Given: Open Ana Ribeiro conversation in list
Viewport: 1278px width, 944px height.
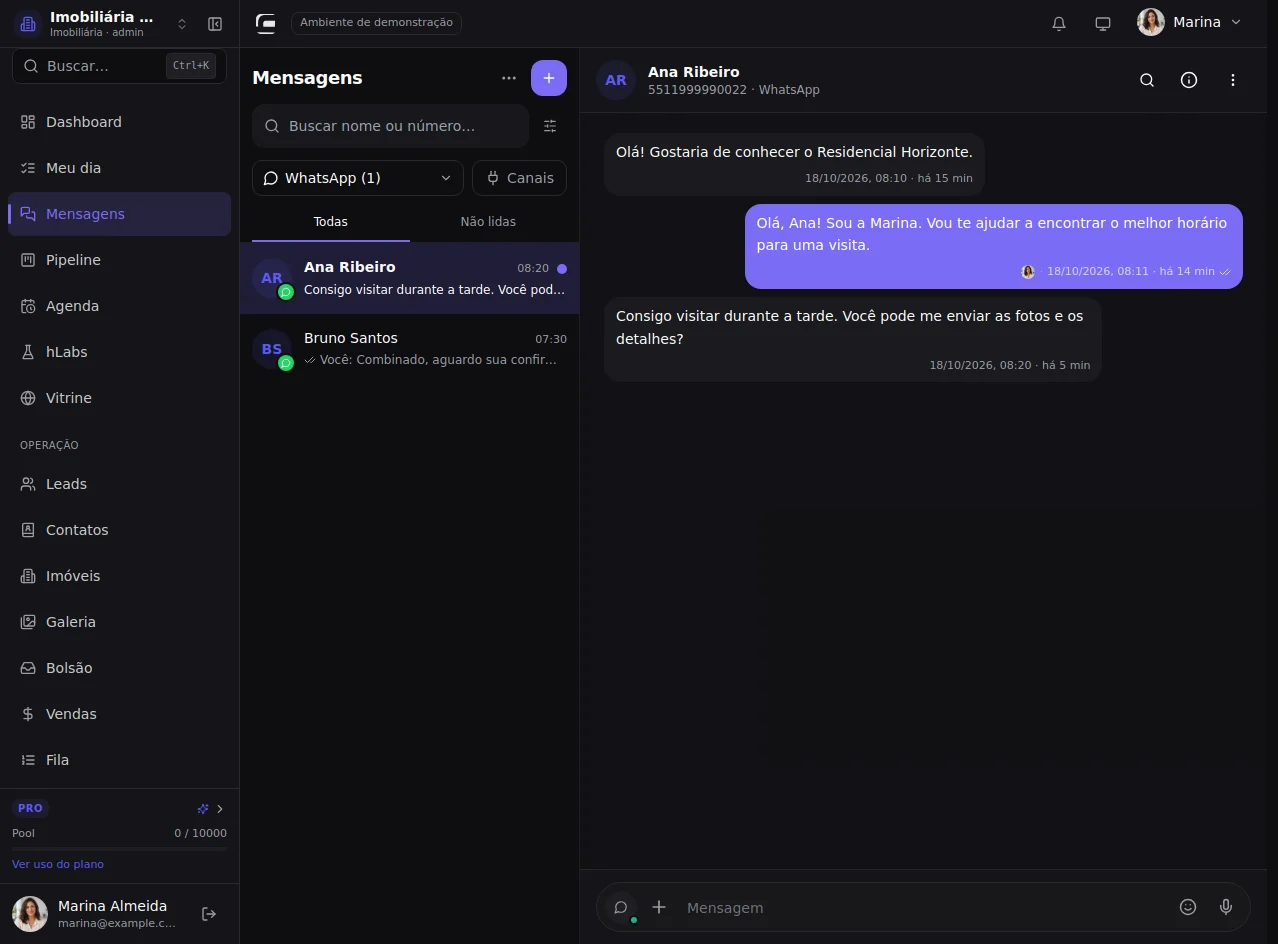Looking at the screenshot, I should click(409, 278).
